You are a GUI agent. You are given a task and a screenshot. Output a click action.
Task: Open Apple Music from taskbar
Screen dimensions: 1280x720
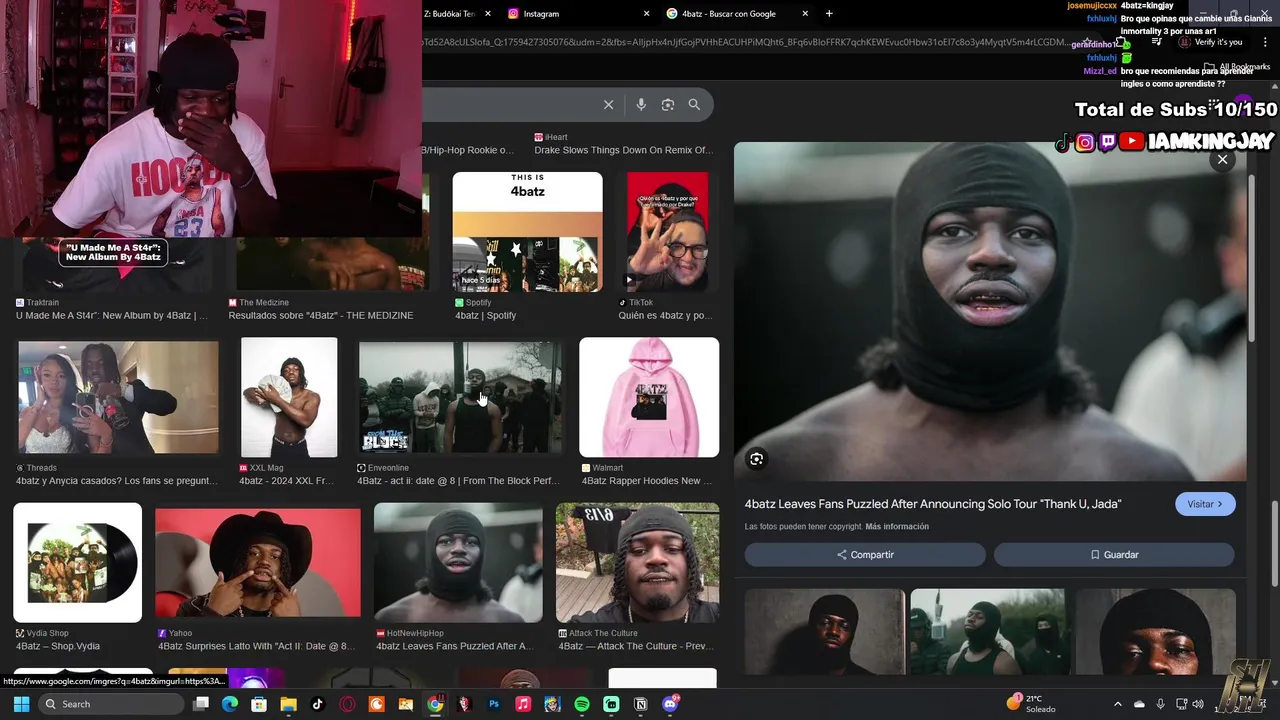pos(523,704)
